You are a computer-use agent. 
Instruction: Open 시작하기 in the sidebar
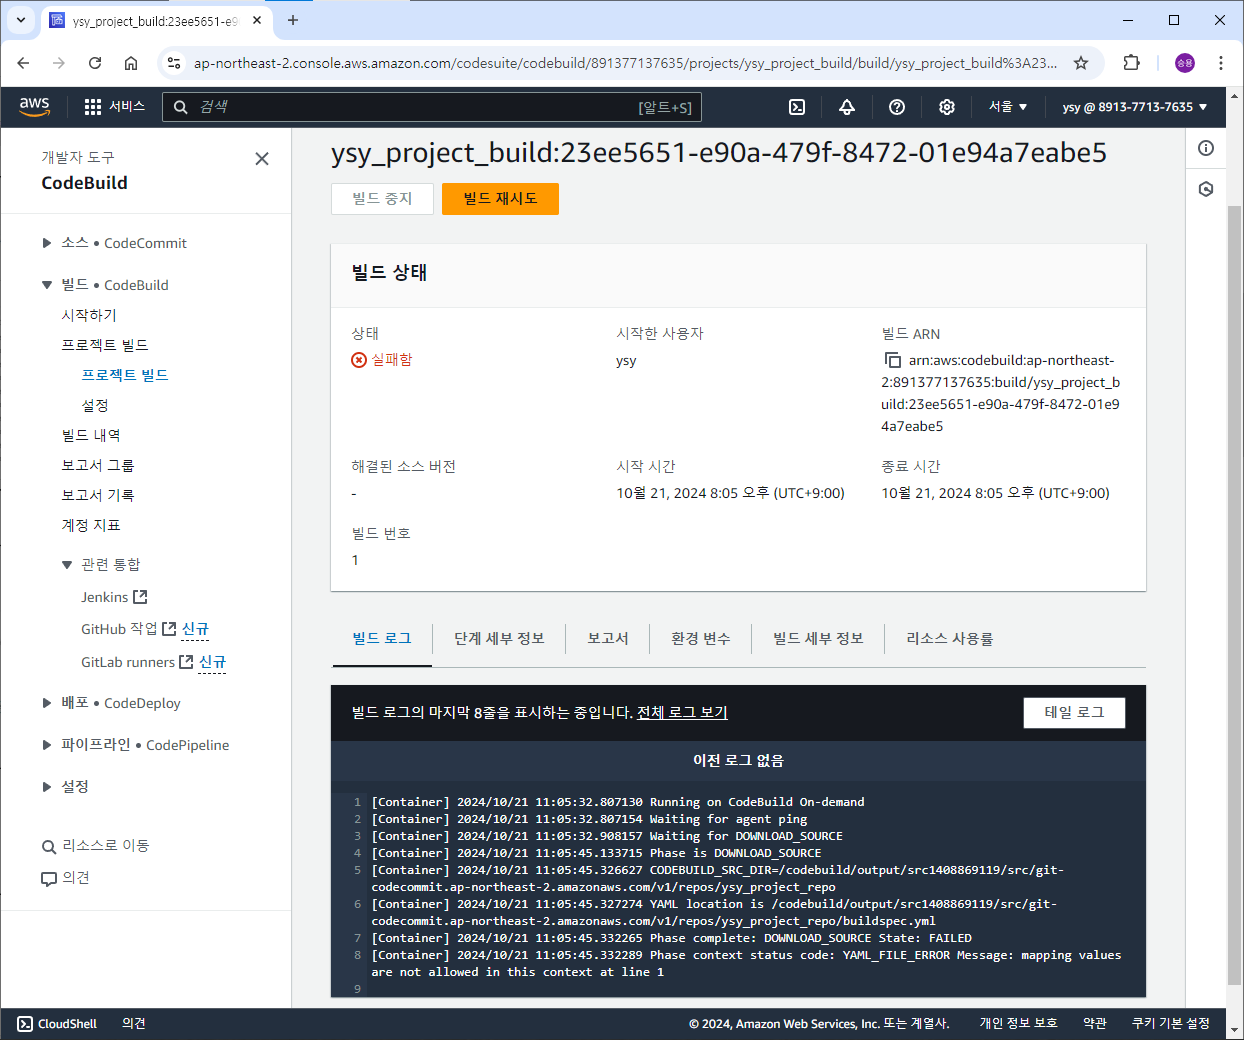(x=89, y=315)
